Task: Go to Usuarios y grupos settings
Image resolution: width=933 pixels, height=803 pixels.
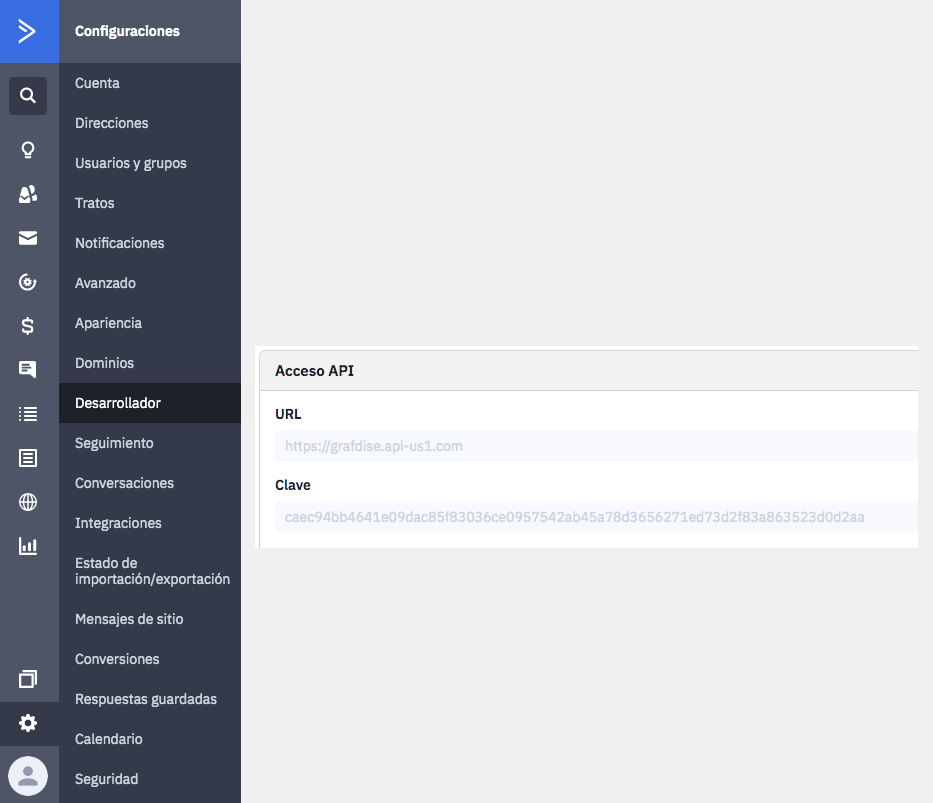Action: 131,163
